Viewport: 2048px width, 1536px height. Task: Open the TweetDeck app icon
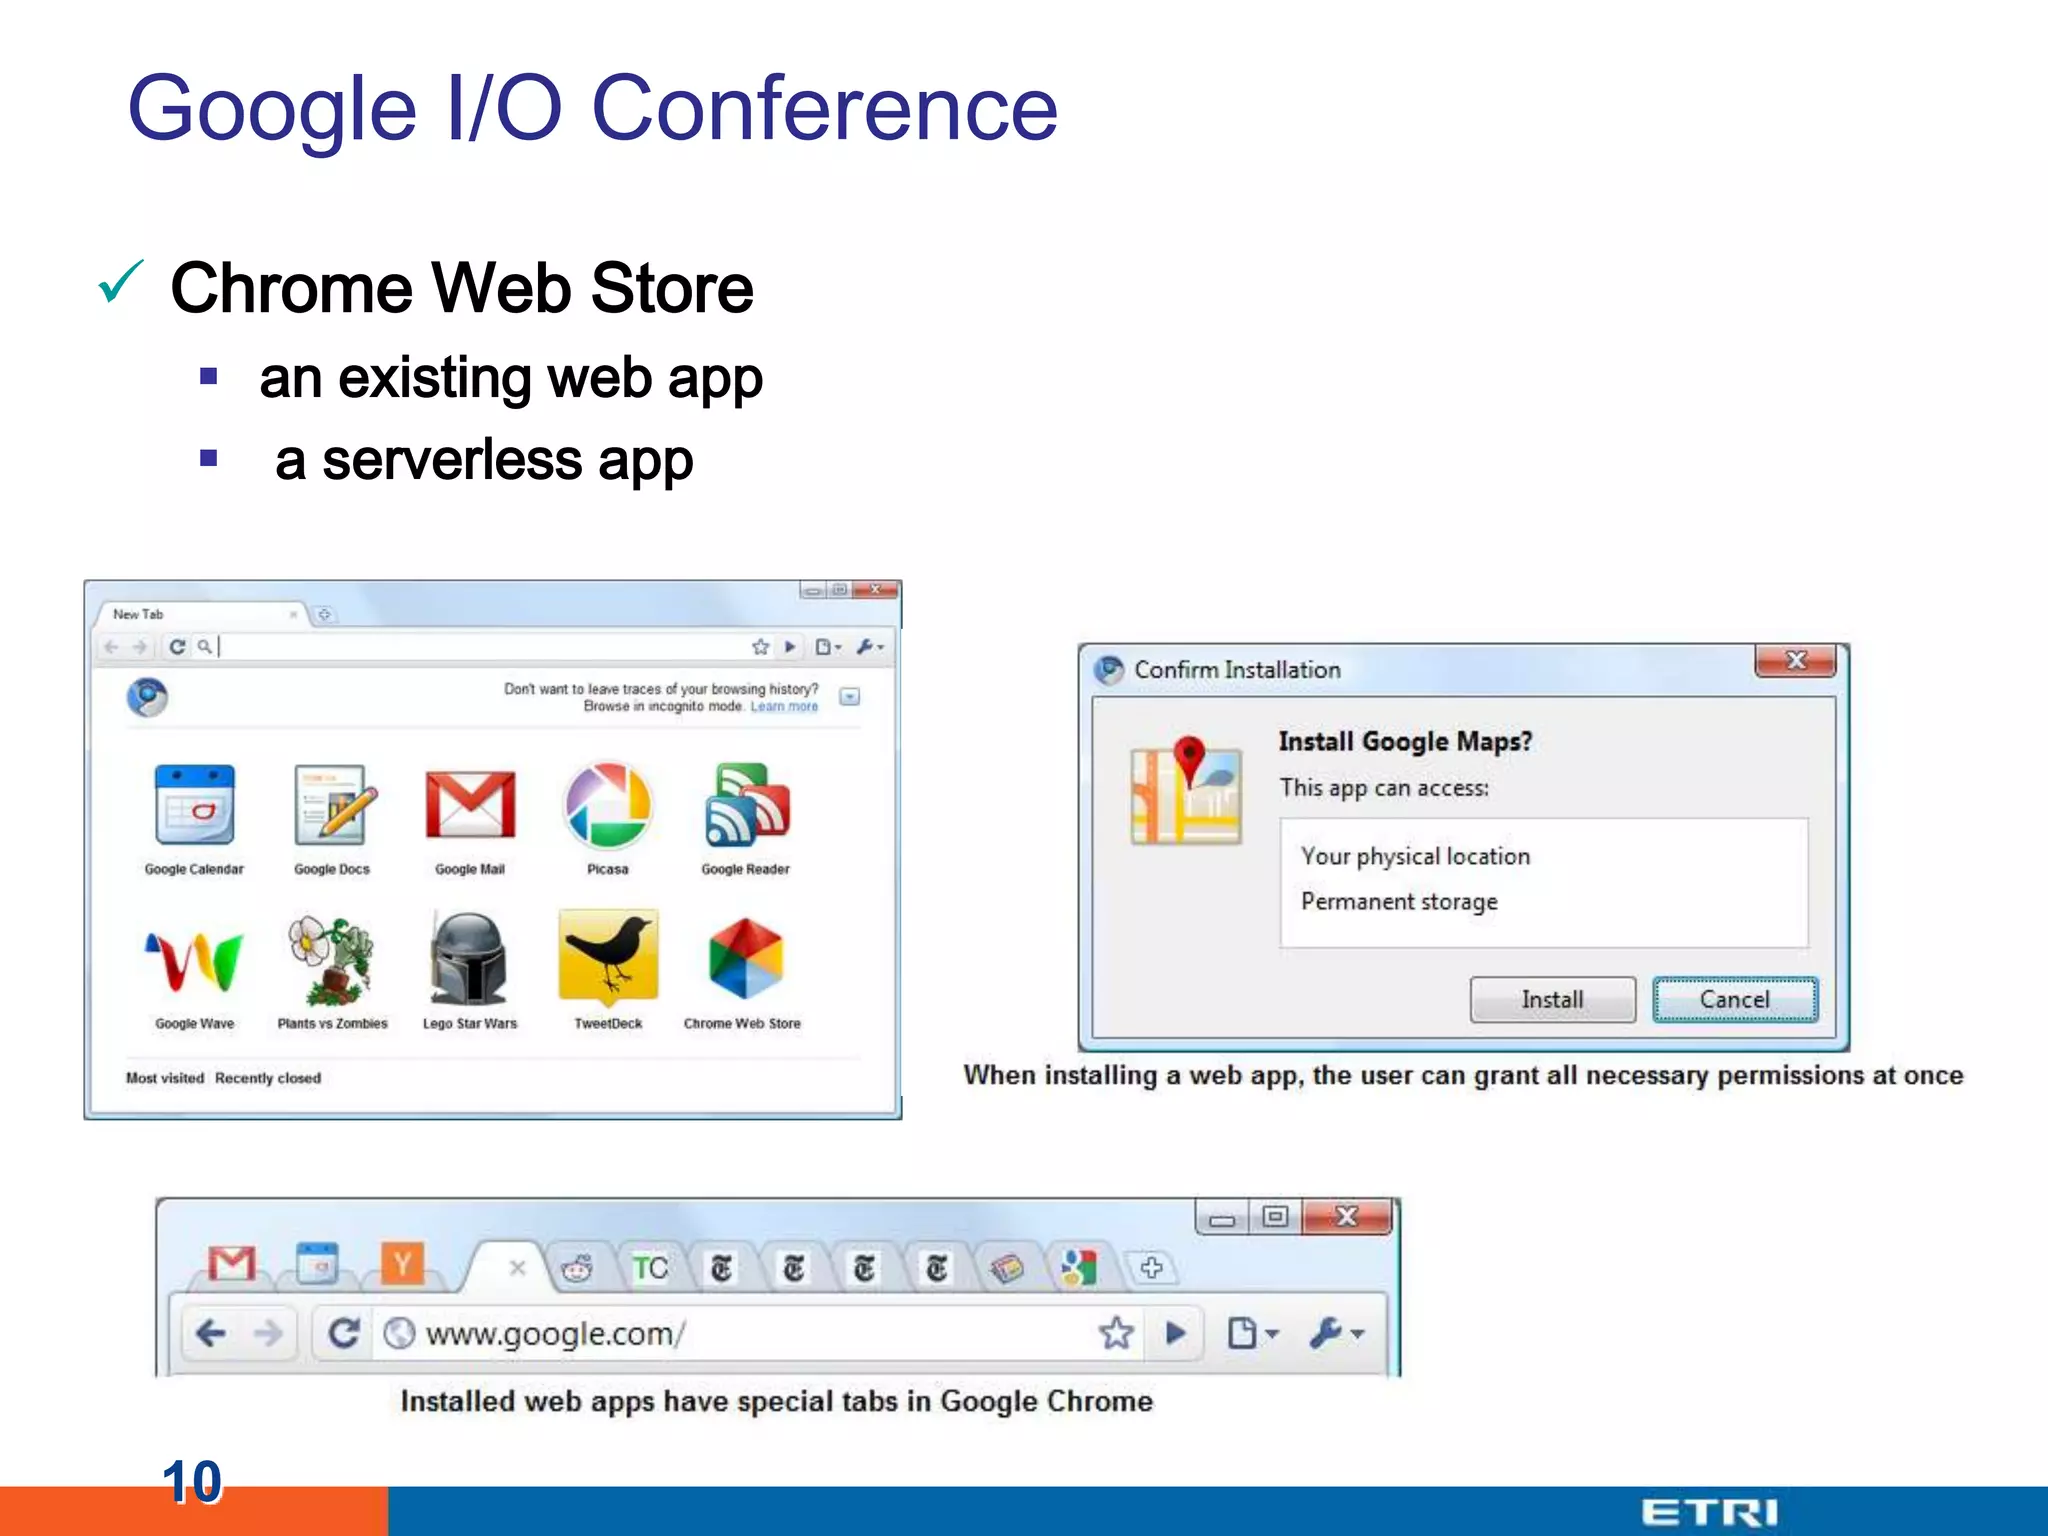click(608, 957)
